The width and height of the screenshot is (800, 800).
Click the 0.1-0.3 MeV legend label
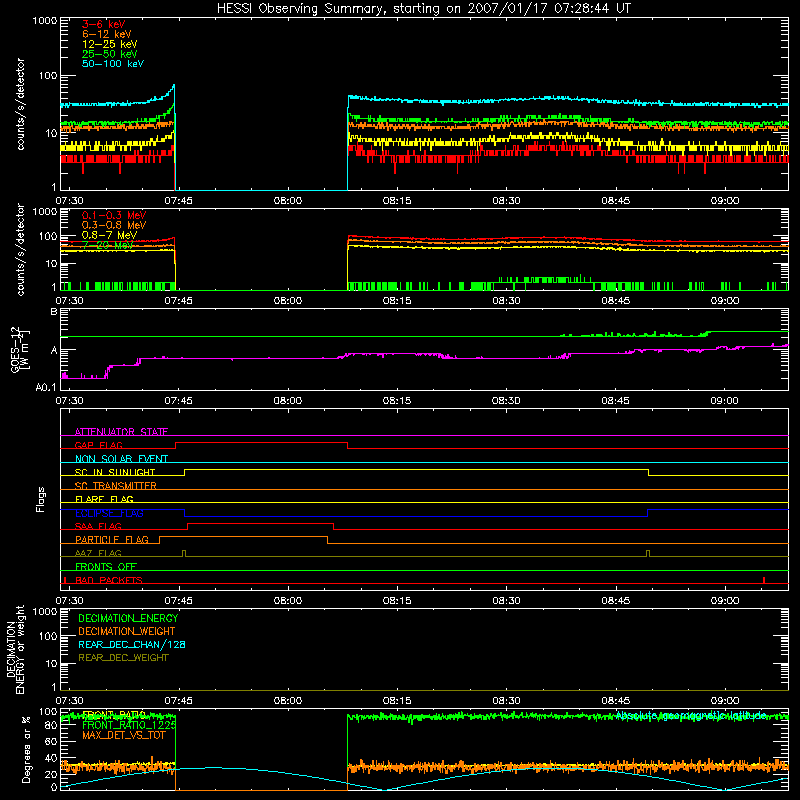tap(114, 215)
